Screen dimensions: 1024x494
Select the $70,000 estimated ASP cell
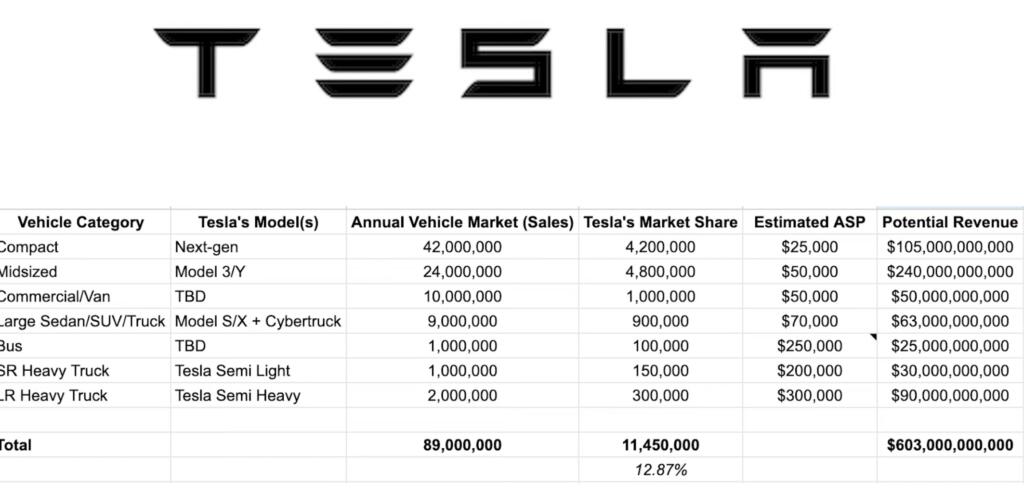[810, 321]
